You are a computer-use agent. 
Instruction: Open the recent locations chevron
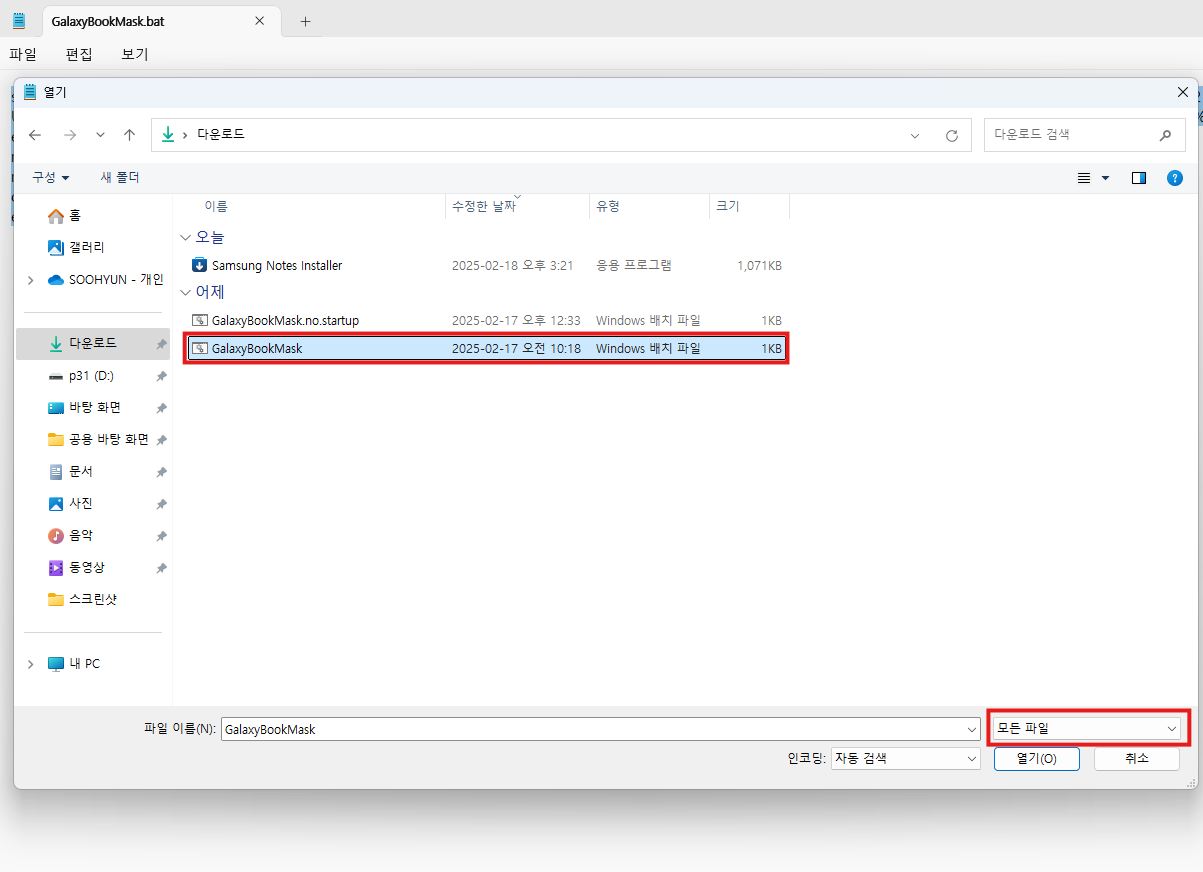click(x=100, y=135)
